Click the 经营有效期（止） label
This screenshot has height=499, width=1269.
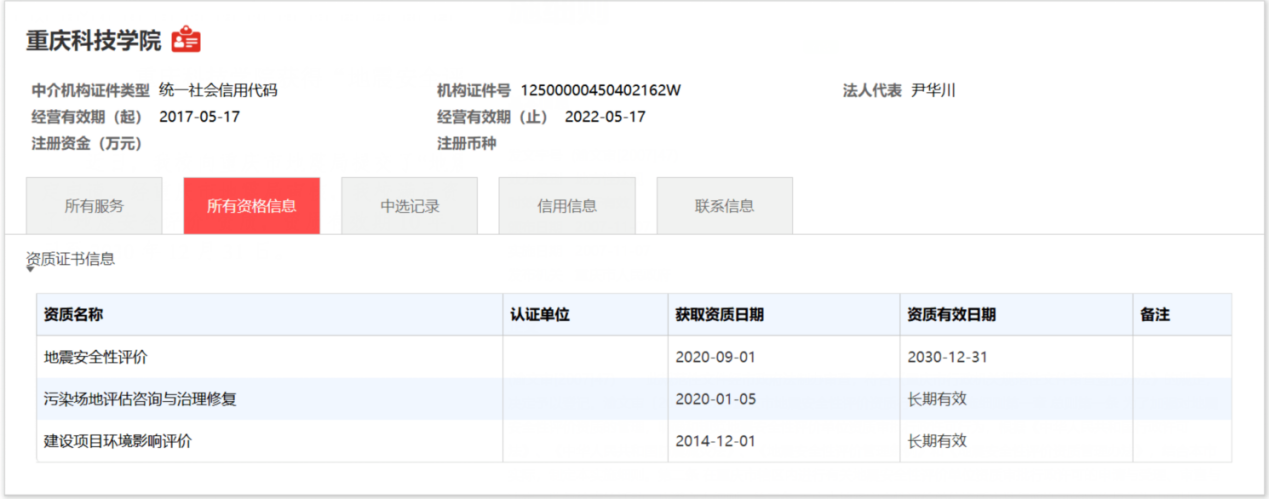pyautogui.click(x=493, y=116)
